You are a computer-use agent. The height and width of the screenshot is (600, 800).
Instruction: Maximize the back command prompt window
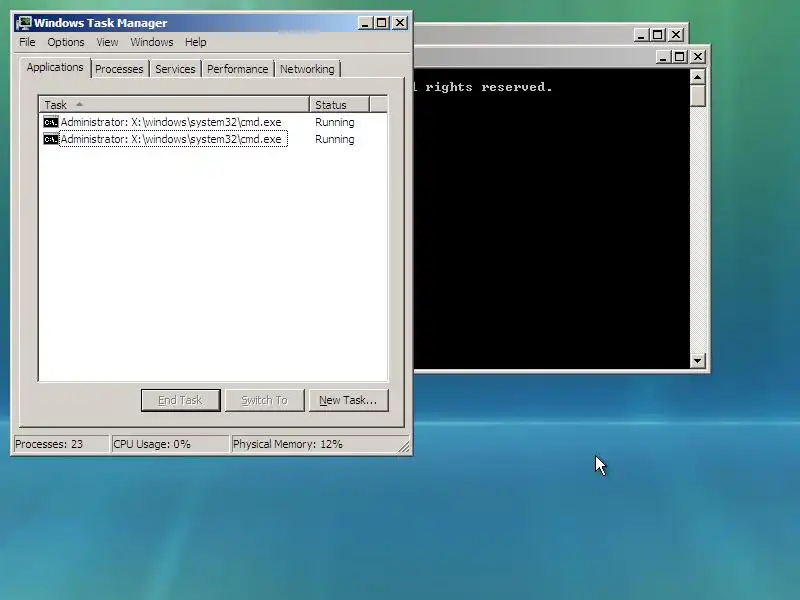(658, 35)
